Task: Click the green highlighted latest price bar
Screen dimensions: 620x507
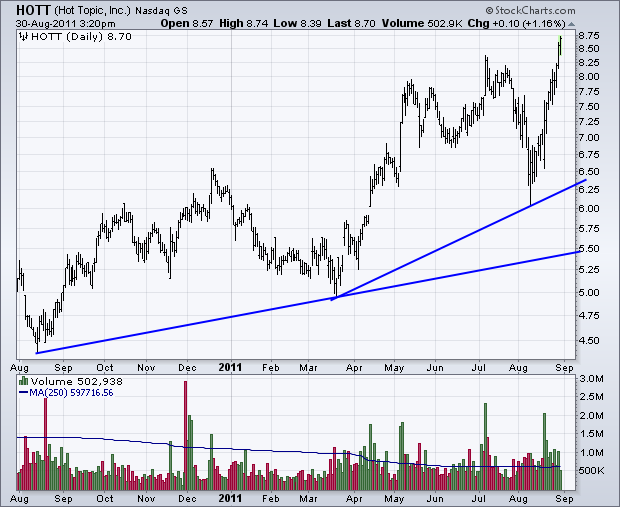Action: (560, 45)
